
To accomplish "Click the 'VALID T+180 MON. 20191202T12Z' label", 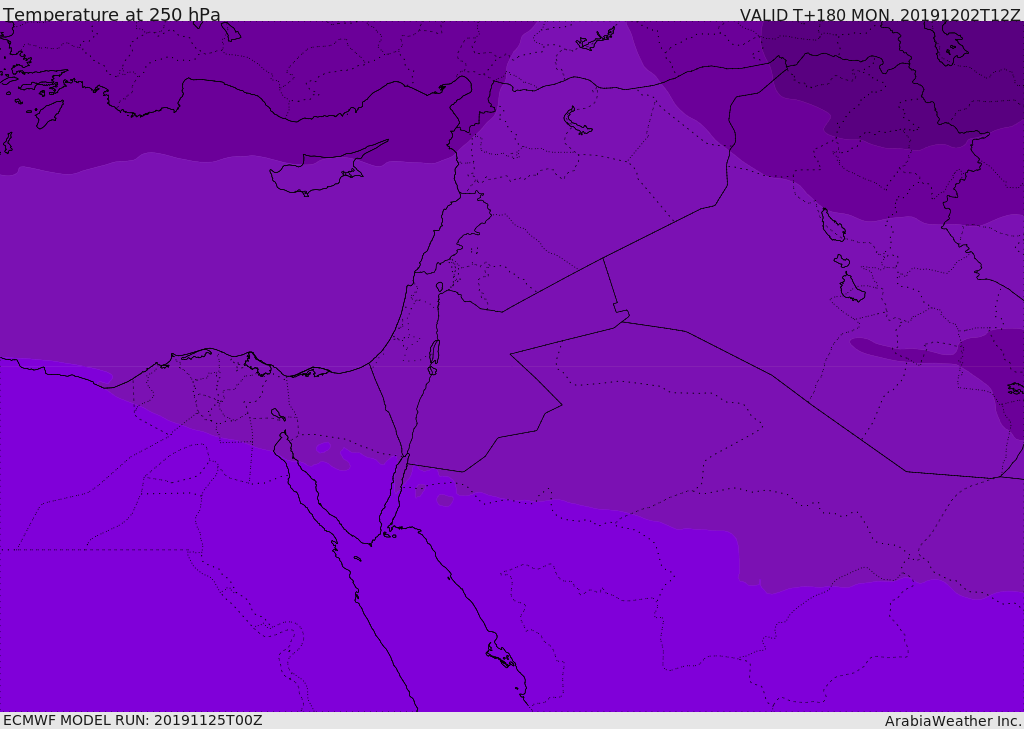I will tap(879, 14).
